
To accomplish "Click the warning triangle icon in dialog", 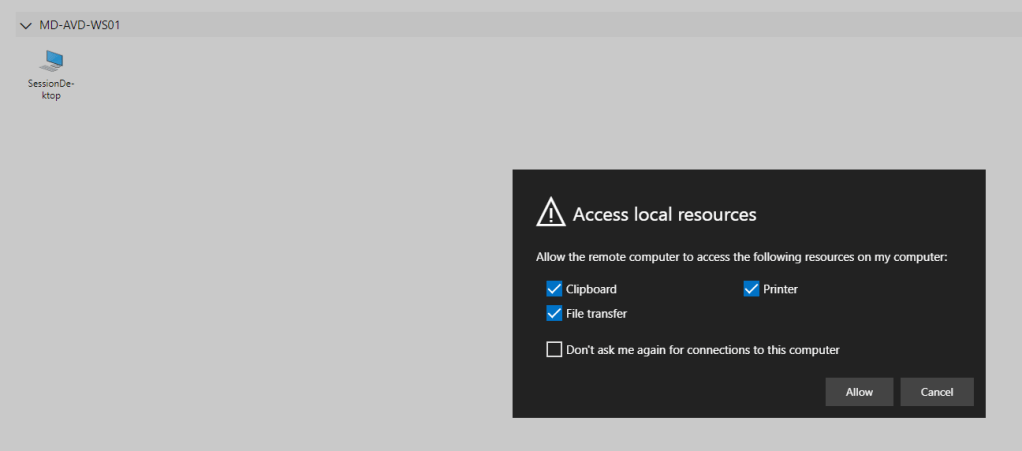I will pyautogui.click(x=551, y=212).
